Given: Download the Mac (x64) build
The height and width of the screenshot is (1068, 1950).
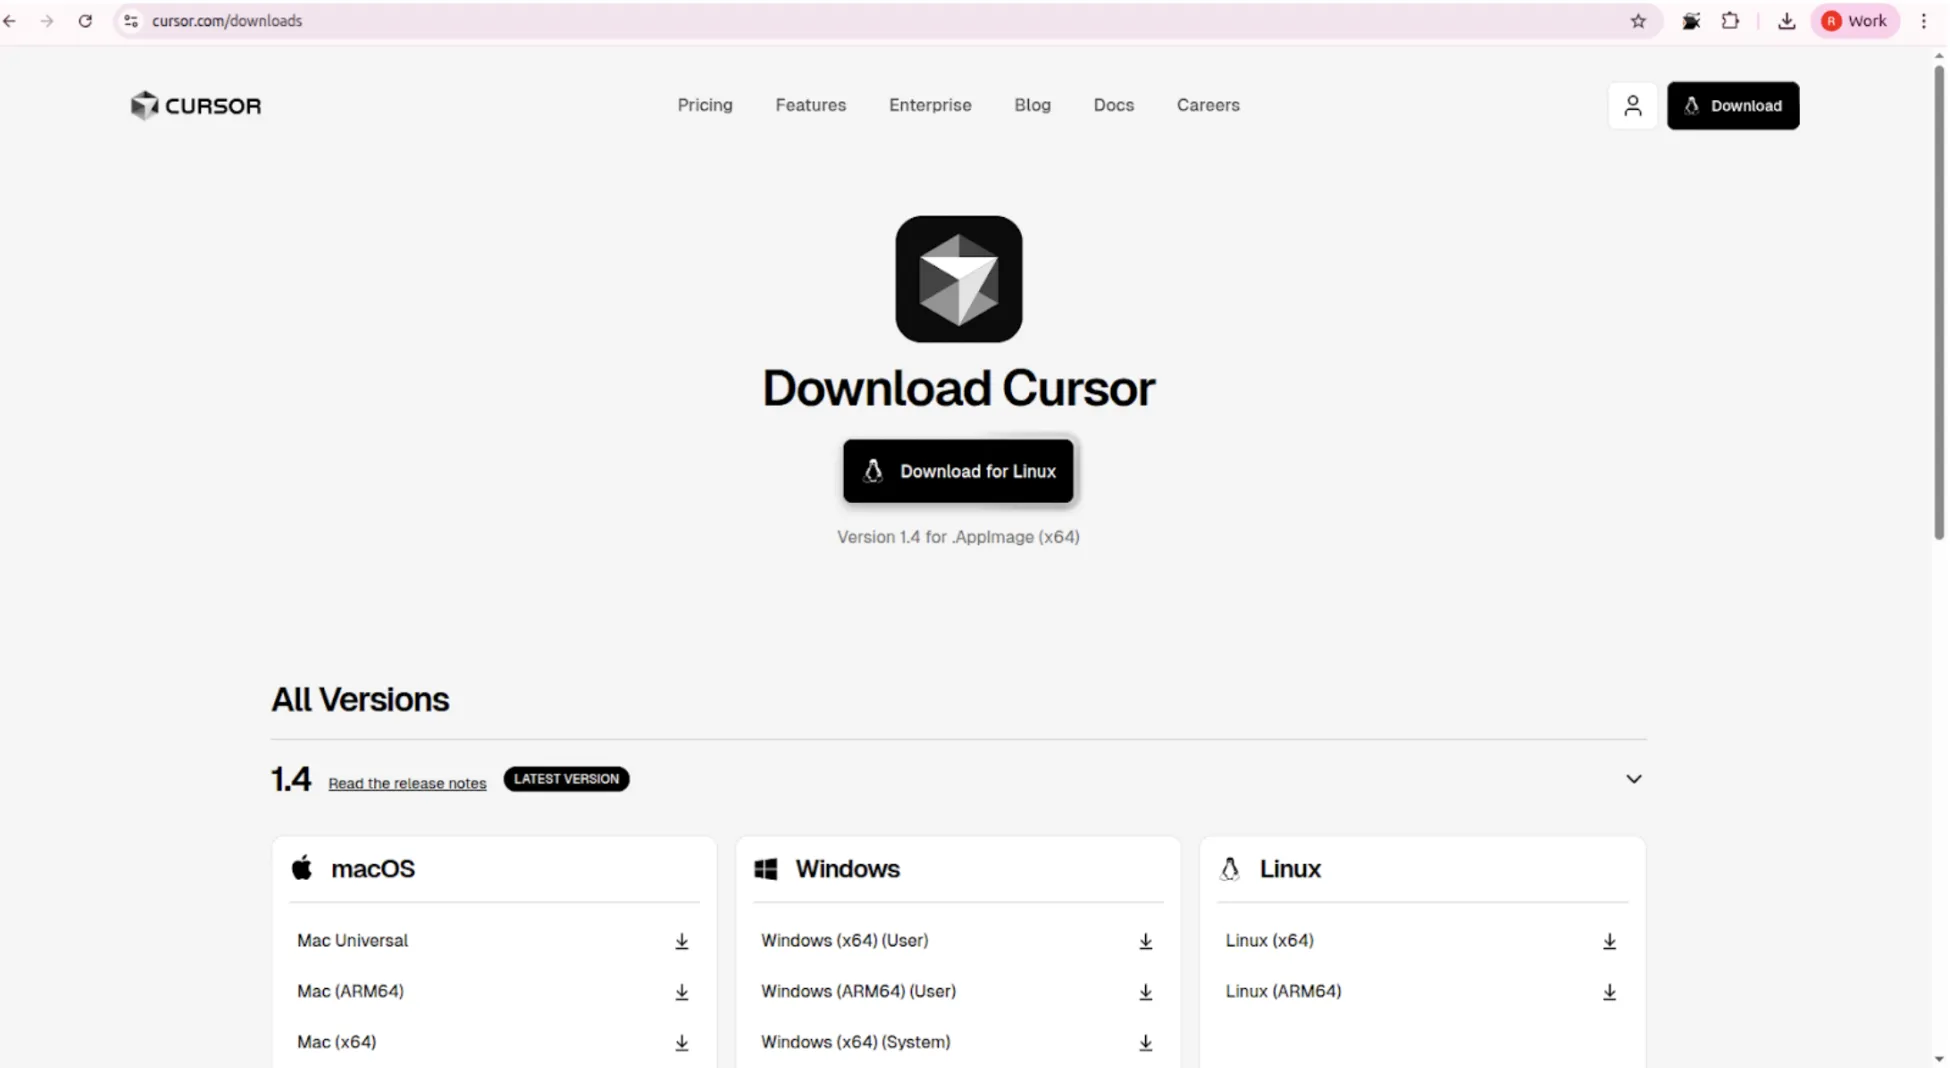Looking at the screenshot, I should [x=681, y=1042].
